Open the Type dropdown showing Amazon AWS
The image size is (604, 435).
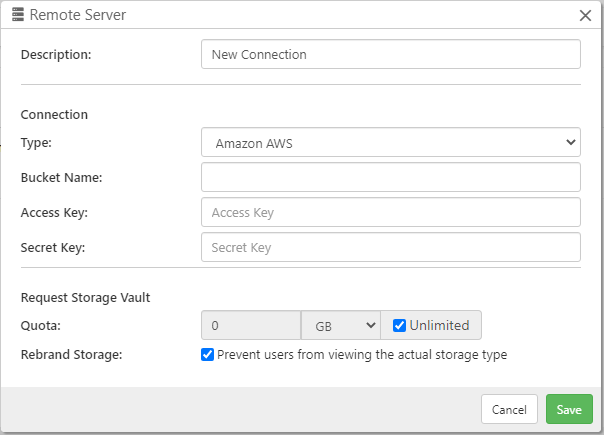[390, 143]
